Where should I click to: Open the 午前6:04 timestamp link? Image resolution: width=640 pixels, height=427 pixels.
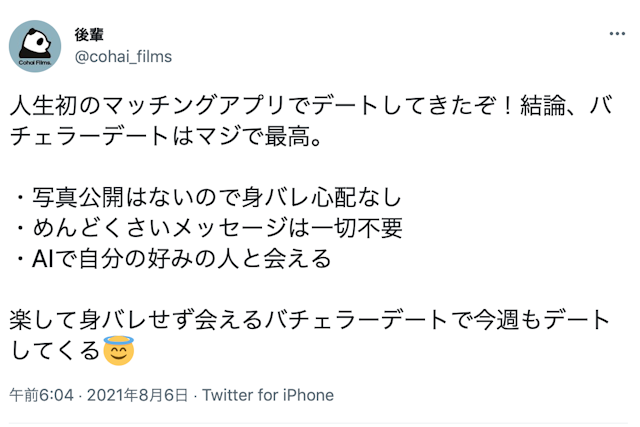pyautogui.click(x=41, y=395)
